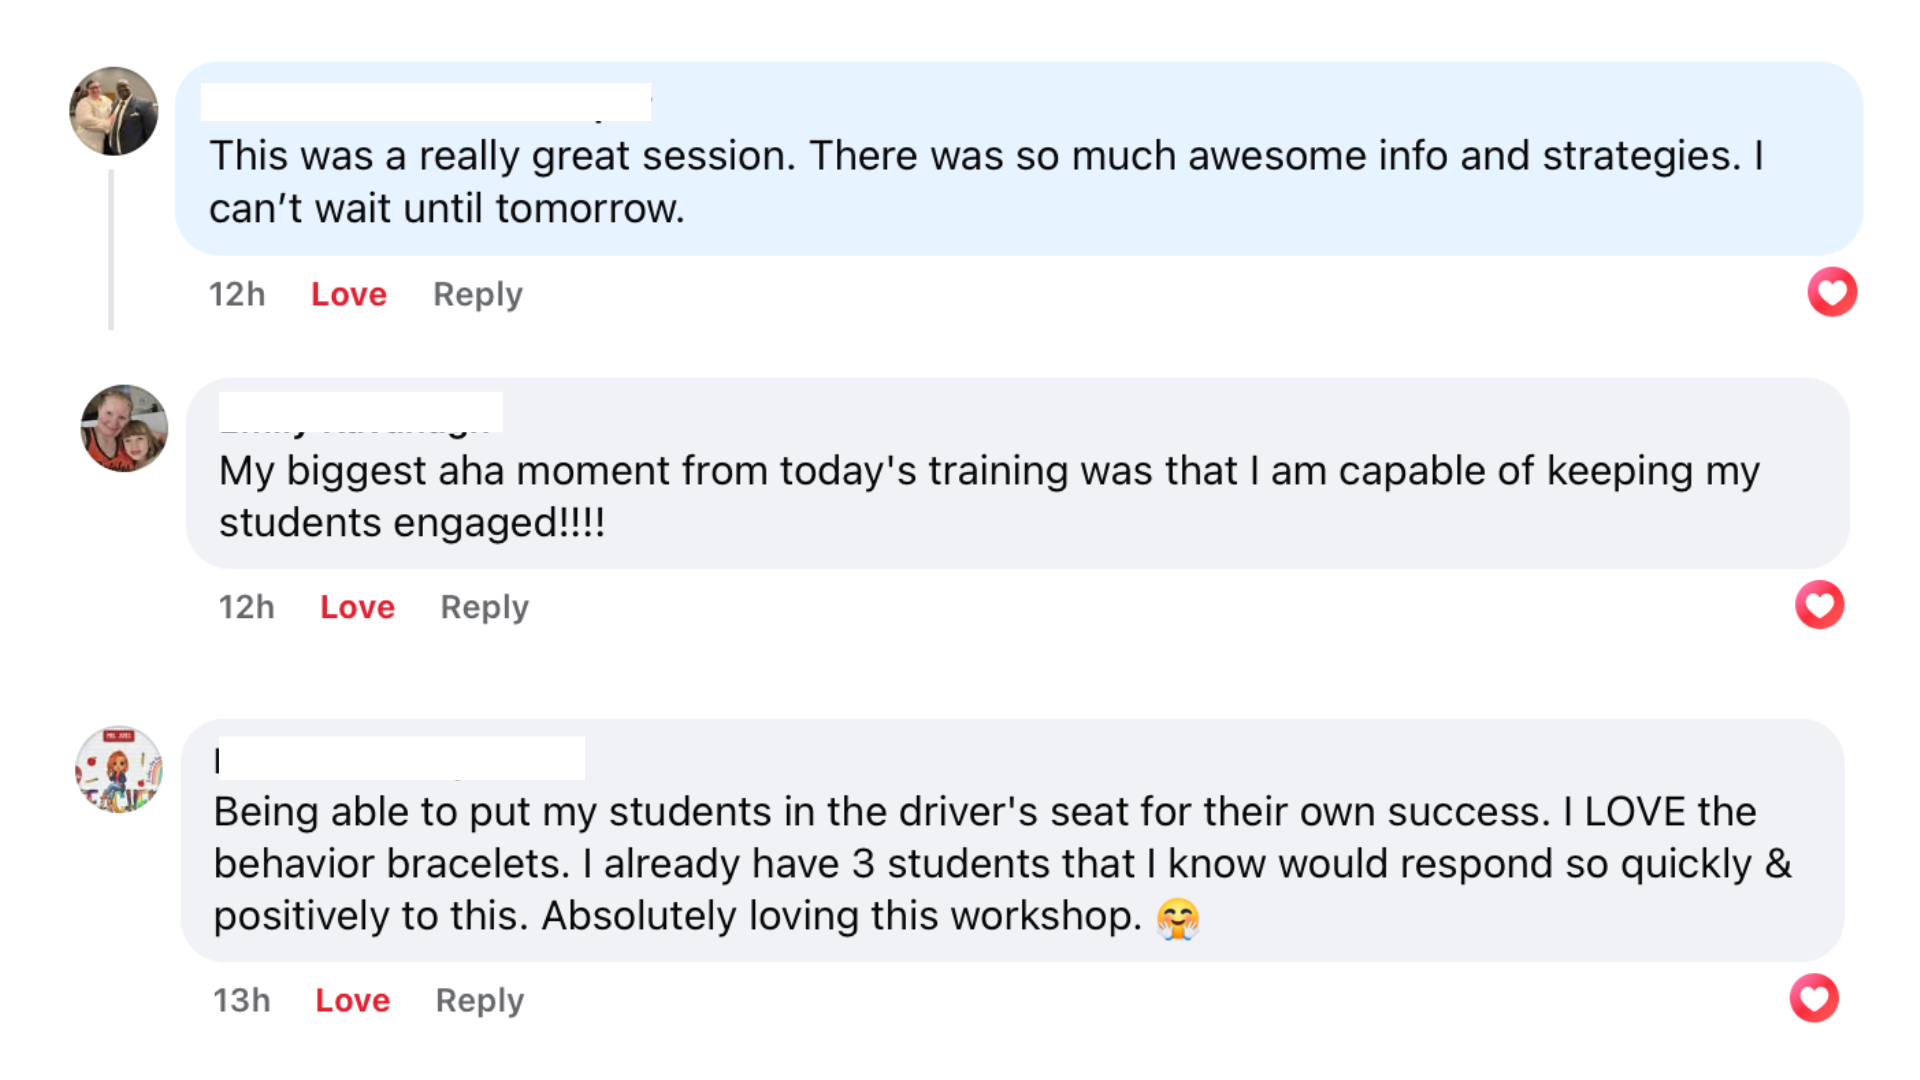This screenshot has width=1920, height=1080.
Task: Click 12h timestamp under "students engaged" comment
Action: point(246,607)
